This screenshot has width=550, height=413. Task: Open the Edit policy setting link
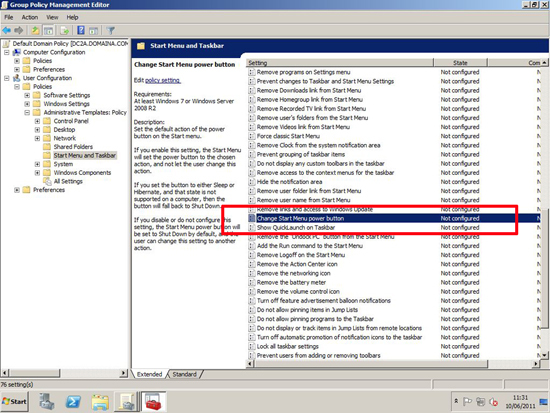pos(163,80)
